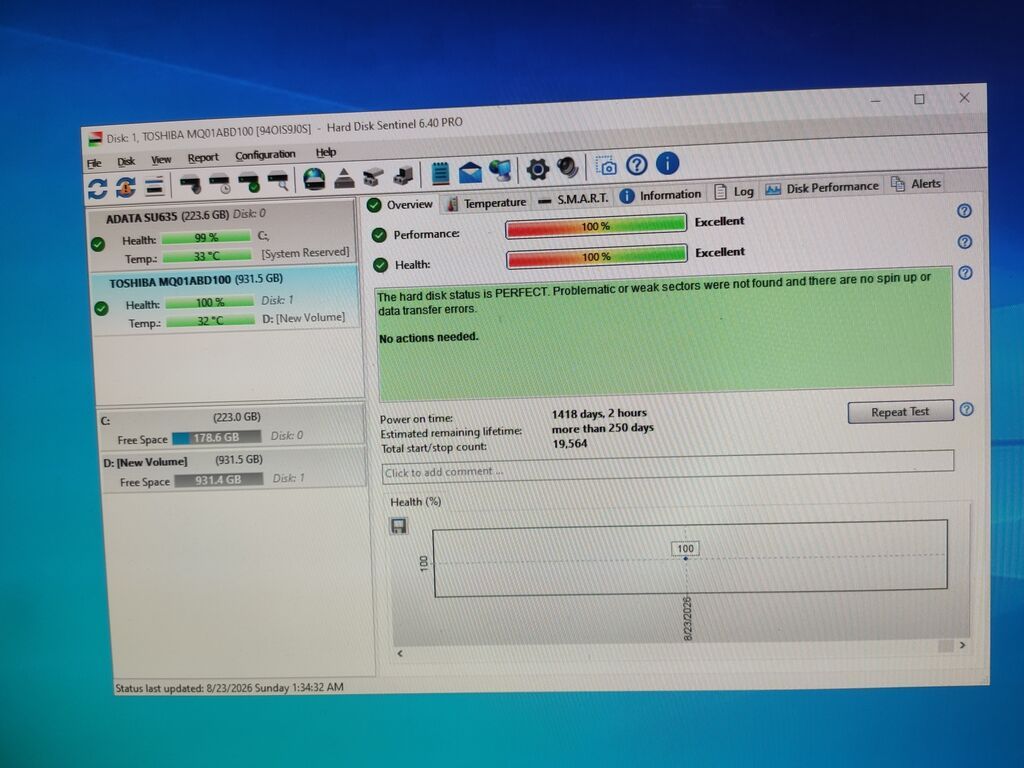The height and width of the screenshot is (768, 1024).
Task: Switch to the Log tab
Action: point(734,192)
